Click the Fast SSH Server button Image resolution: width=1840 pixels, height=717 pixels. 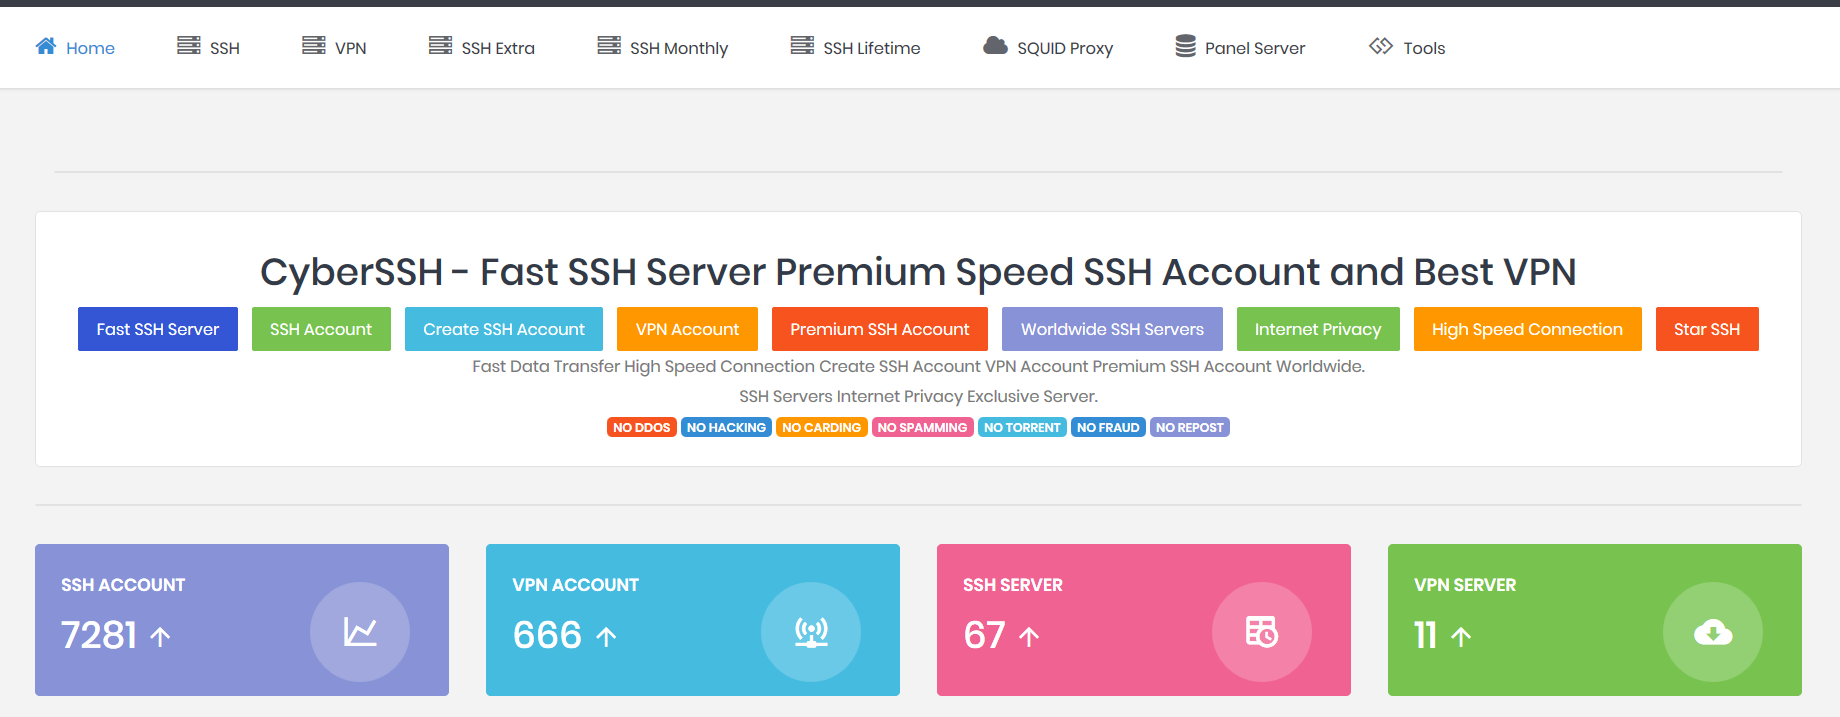point(158,329)
